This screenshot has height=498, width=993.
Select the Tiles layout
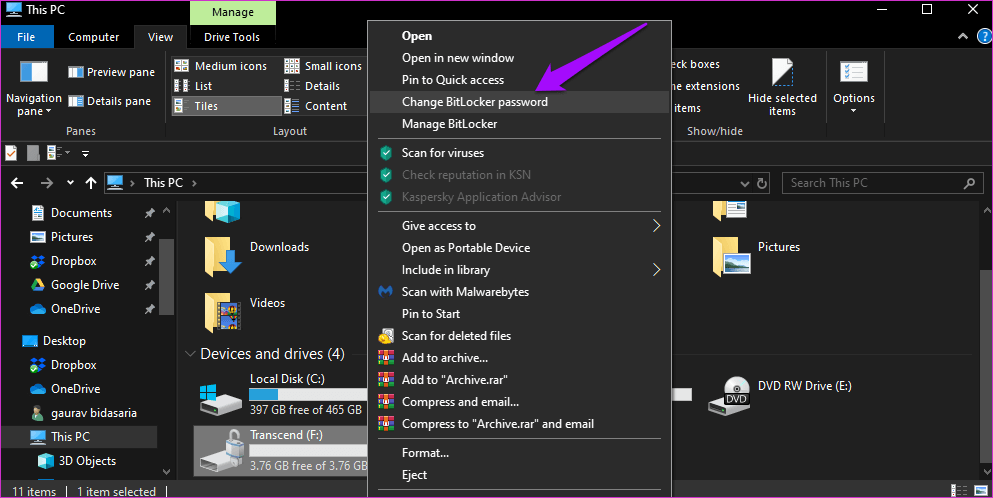(x=227, y=106)
